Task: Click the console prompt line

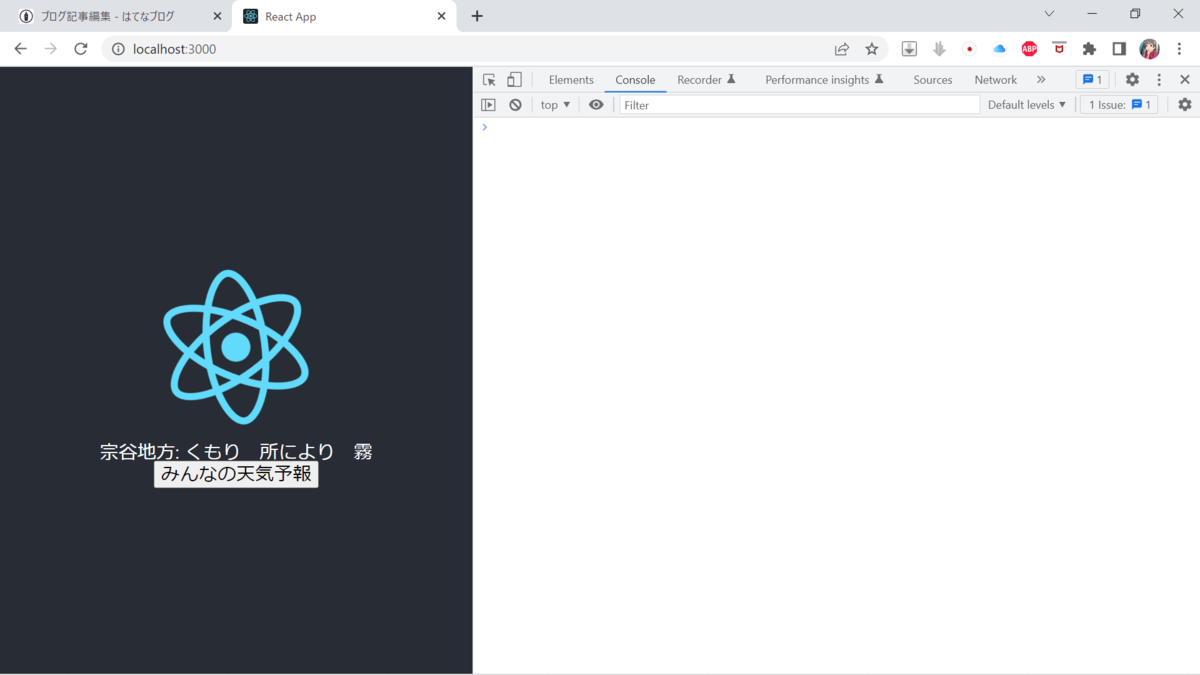Action: (x=836, y=127)
